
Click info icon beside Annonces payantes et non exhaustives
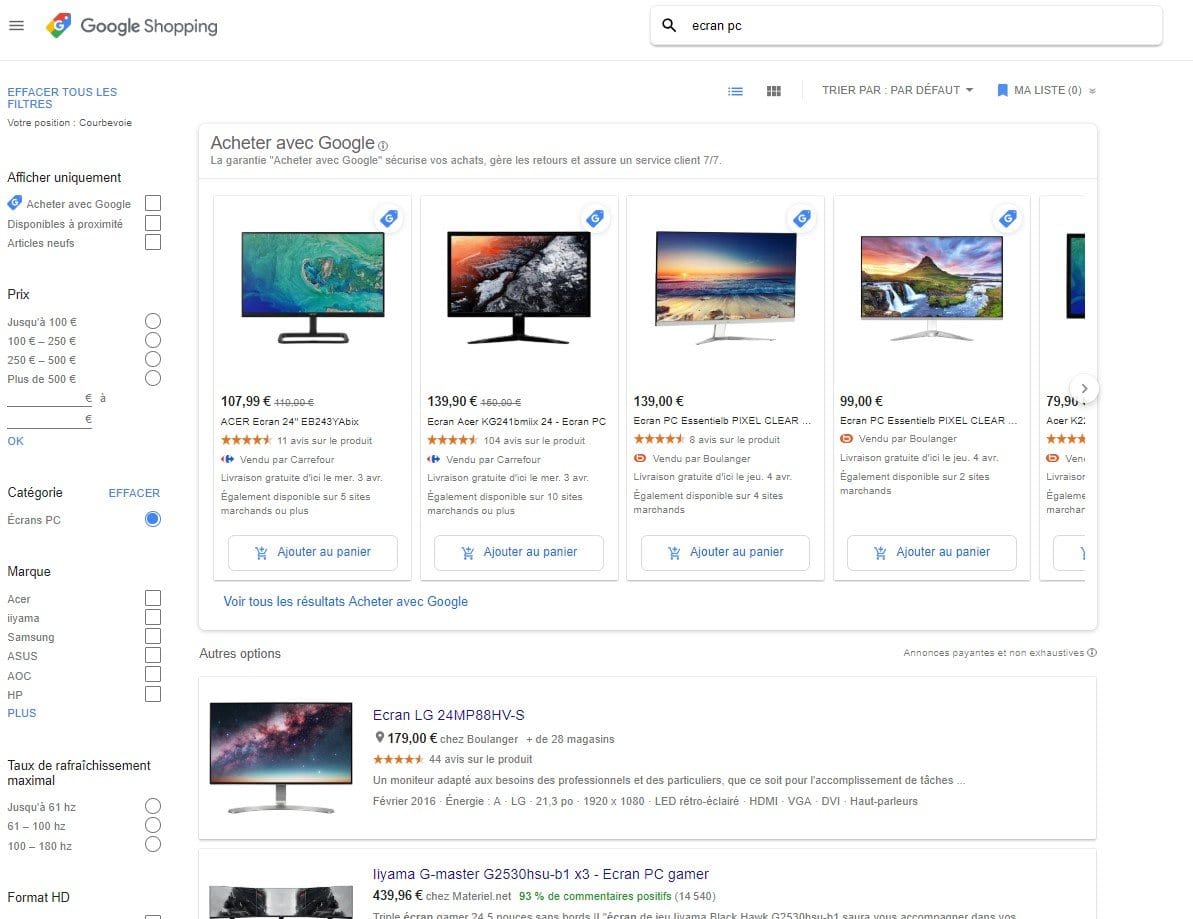[1092, 653]
